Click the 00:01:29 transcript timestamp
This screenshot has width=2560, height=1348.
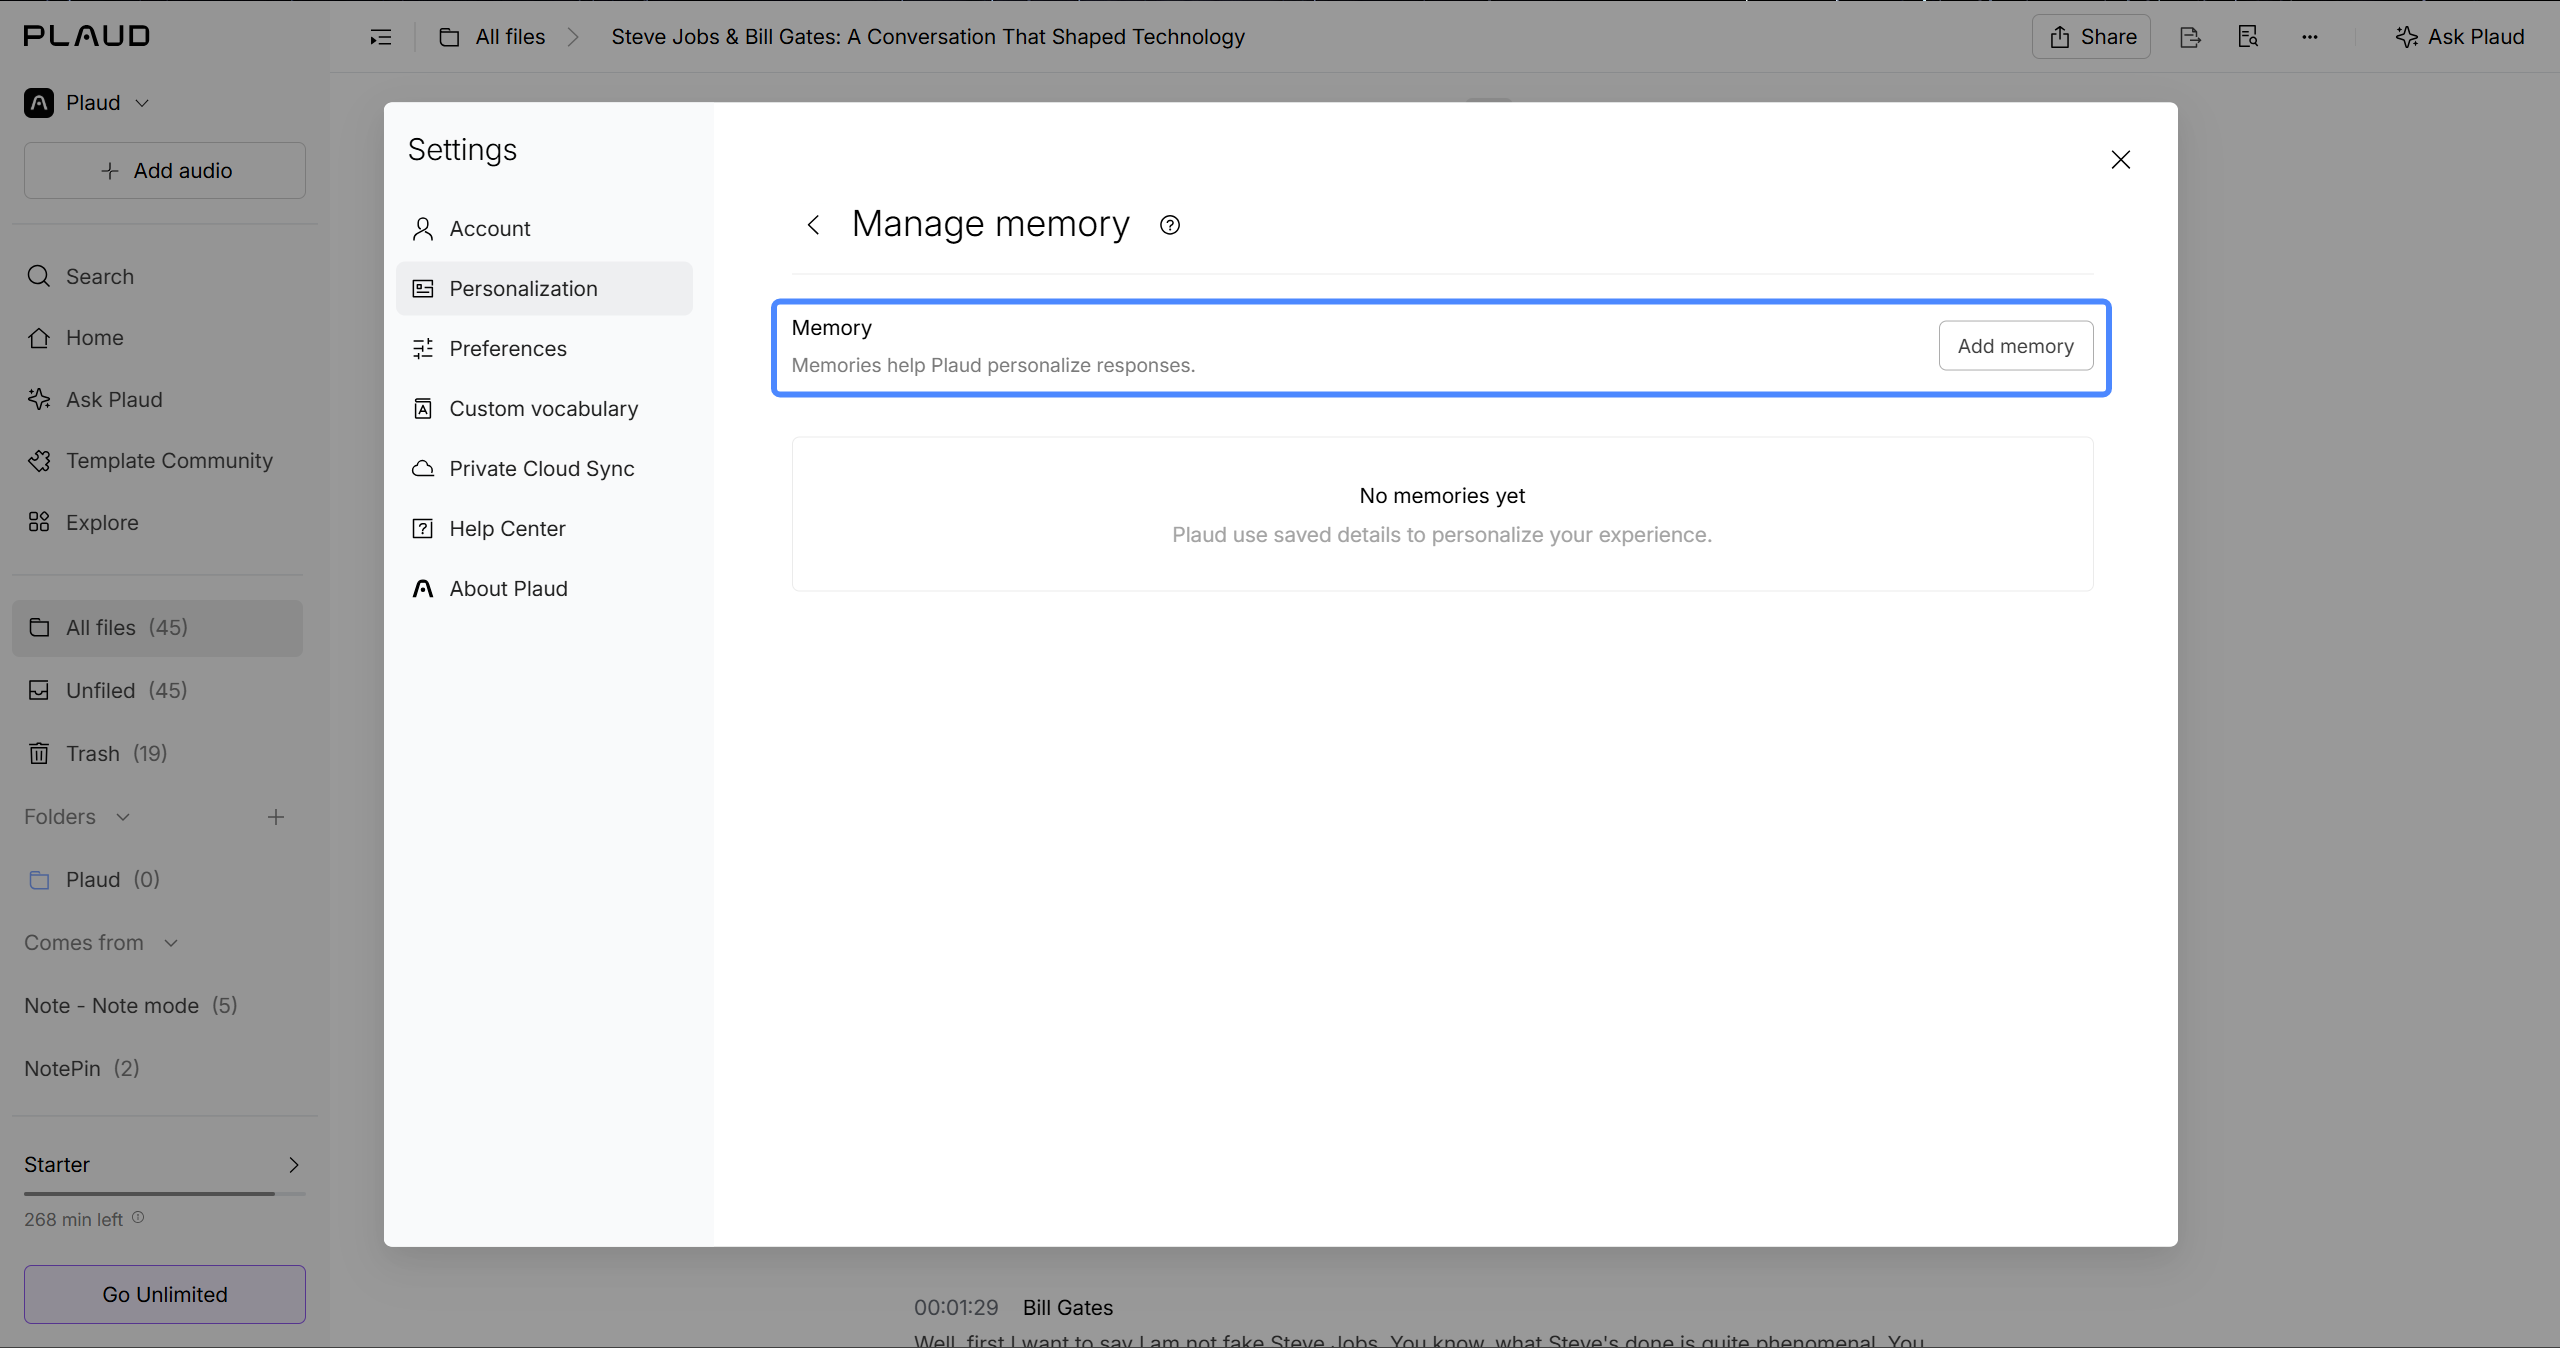[956, 1308]
